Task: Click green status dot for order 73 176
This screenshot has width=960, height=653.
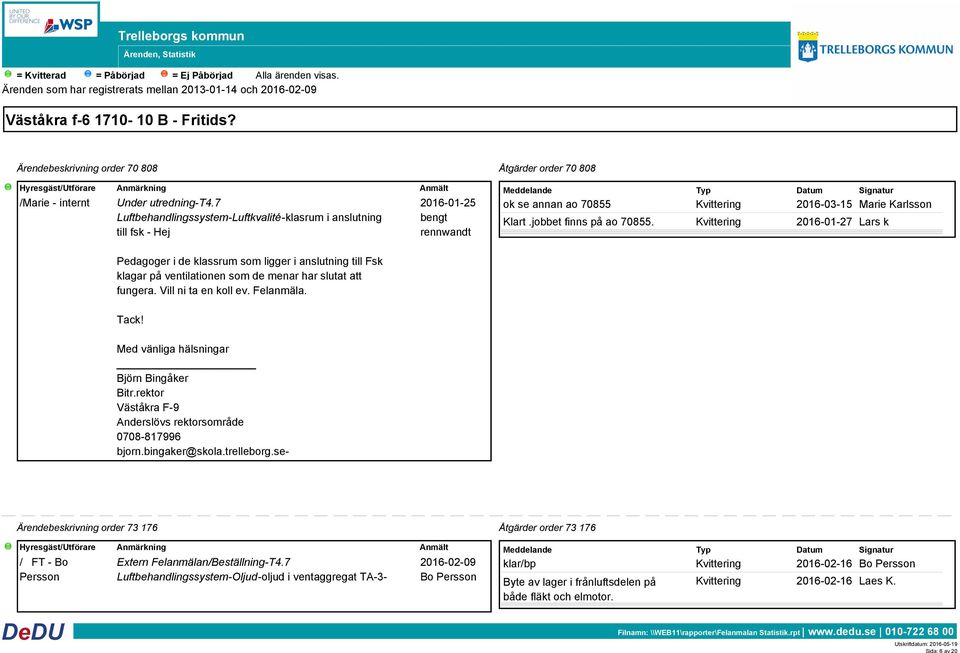Action: tap(8, 546)
